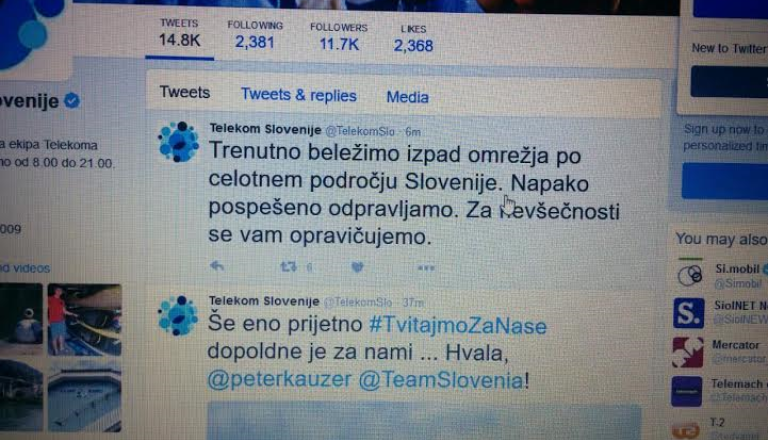768x440 pixels.
Task: Select the Tweets tab
Action: (185, 92)
